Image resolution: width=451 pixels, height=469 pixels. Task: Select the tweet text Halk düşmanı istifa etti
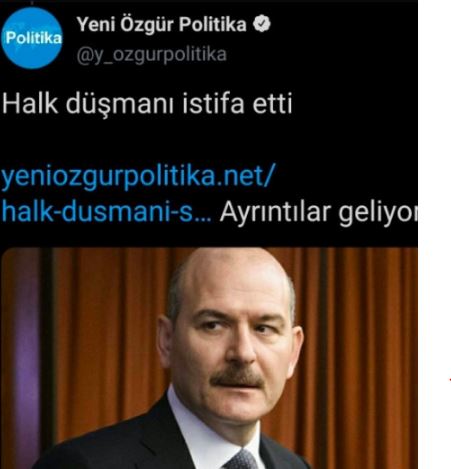point(147,104)
